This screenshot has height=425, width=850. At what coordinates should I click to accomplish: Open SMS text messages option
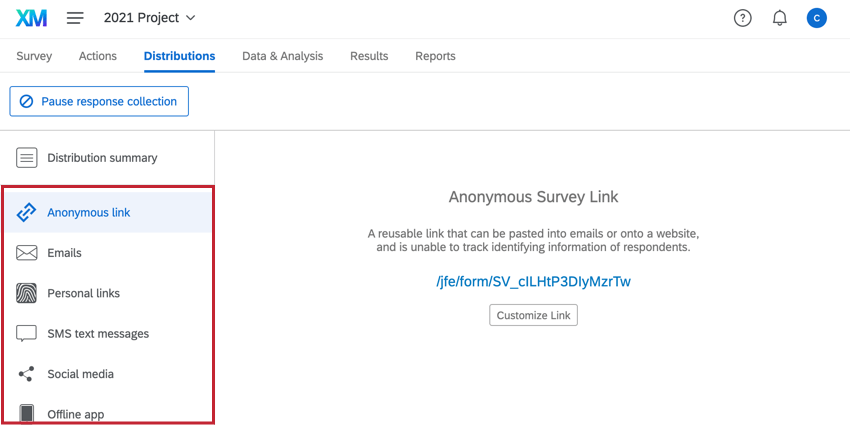107,334
